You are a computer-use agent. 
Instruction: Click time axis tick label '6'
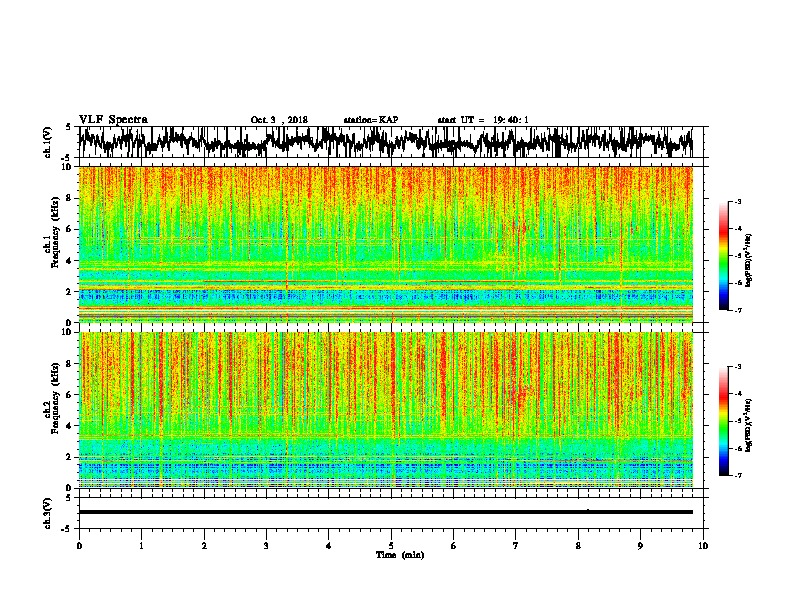tap(454, 546)
